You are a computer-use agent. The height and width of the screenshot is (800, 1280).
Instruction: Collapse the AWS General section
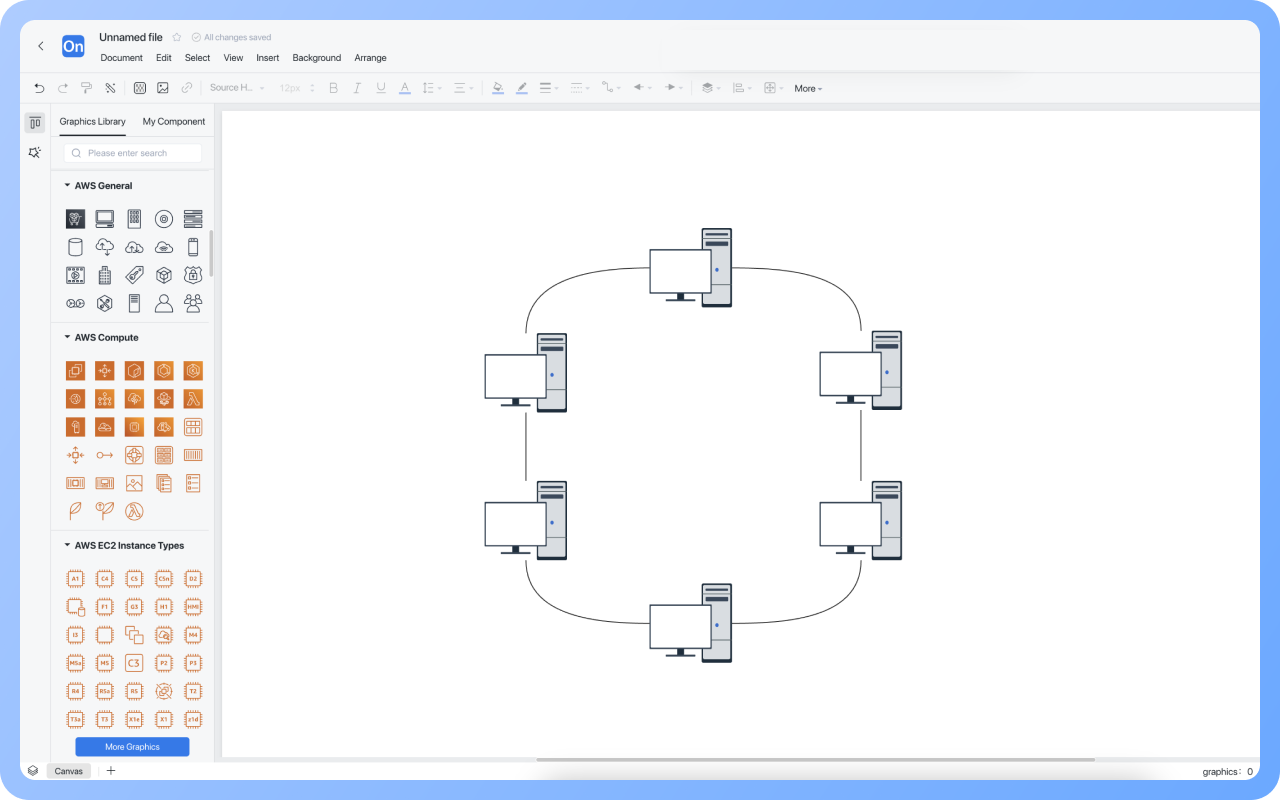coord(67,186)
